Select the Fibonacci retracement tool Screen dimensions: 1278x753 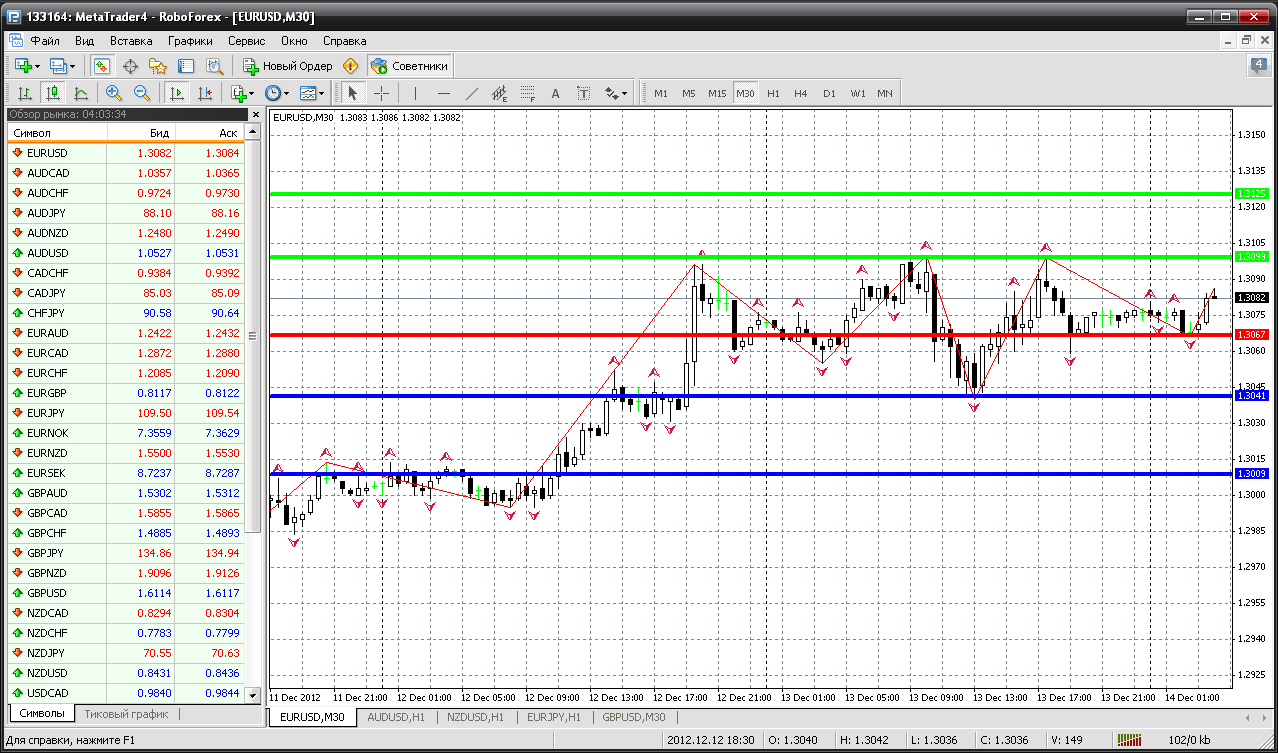528,93
